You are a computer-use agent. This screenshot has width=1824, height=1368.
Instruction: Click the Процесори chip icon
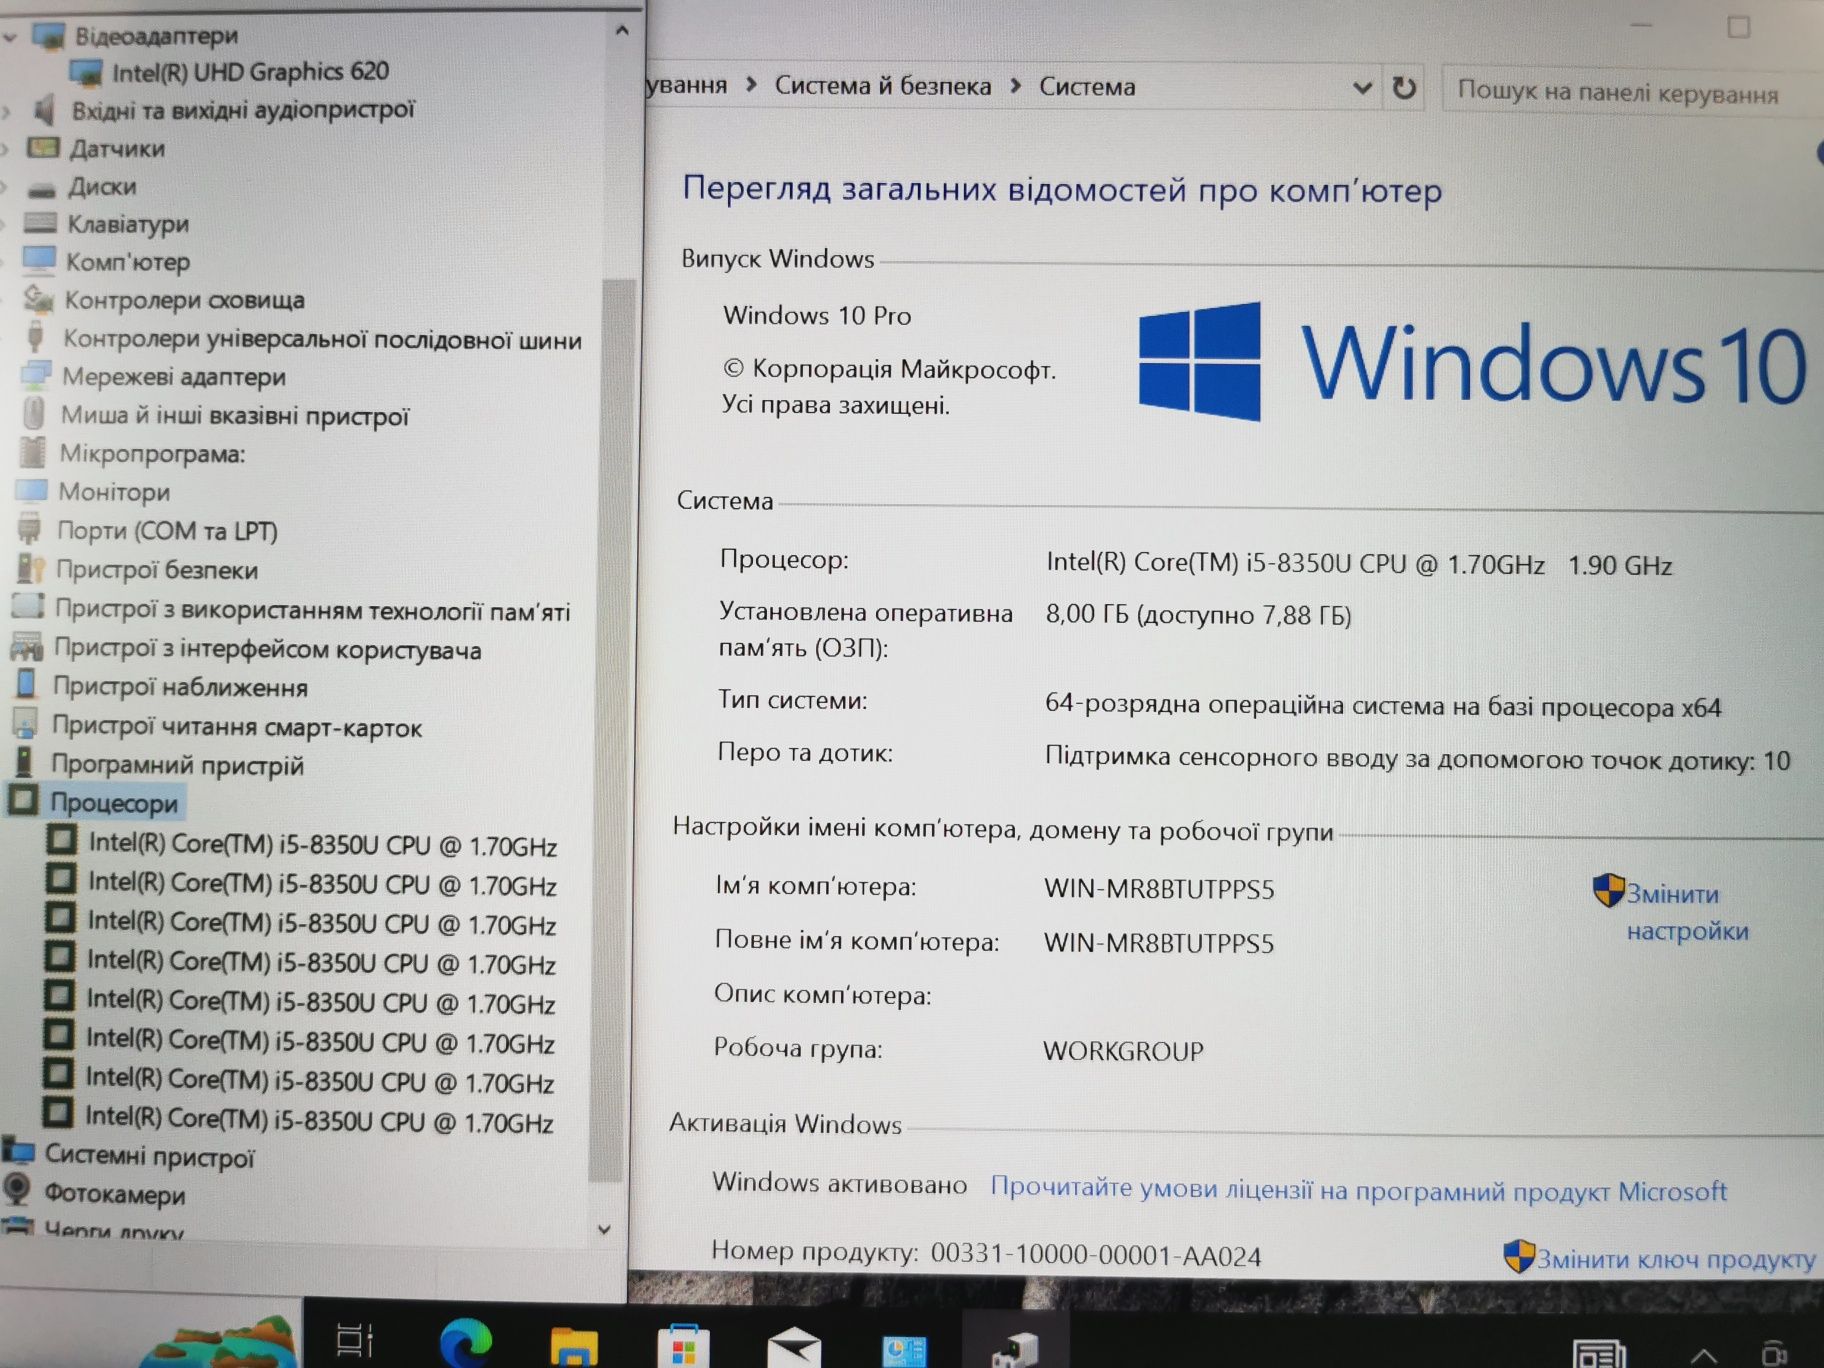24,800
